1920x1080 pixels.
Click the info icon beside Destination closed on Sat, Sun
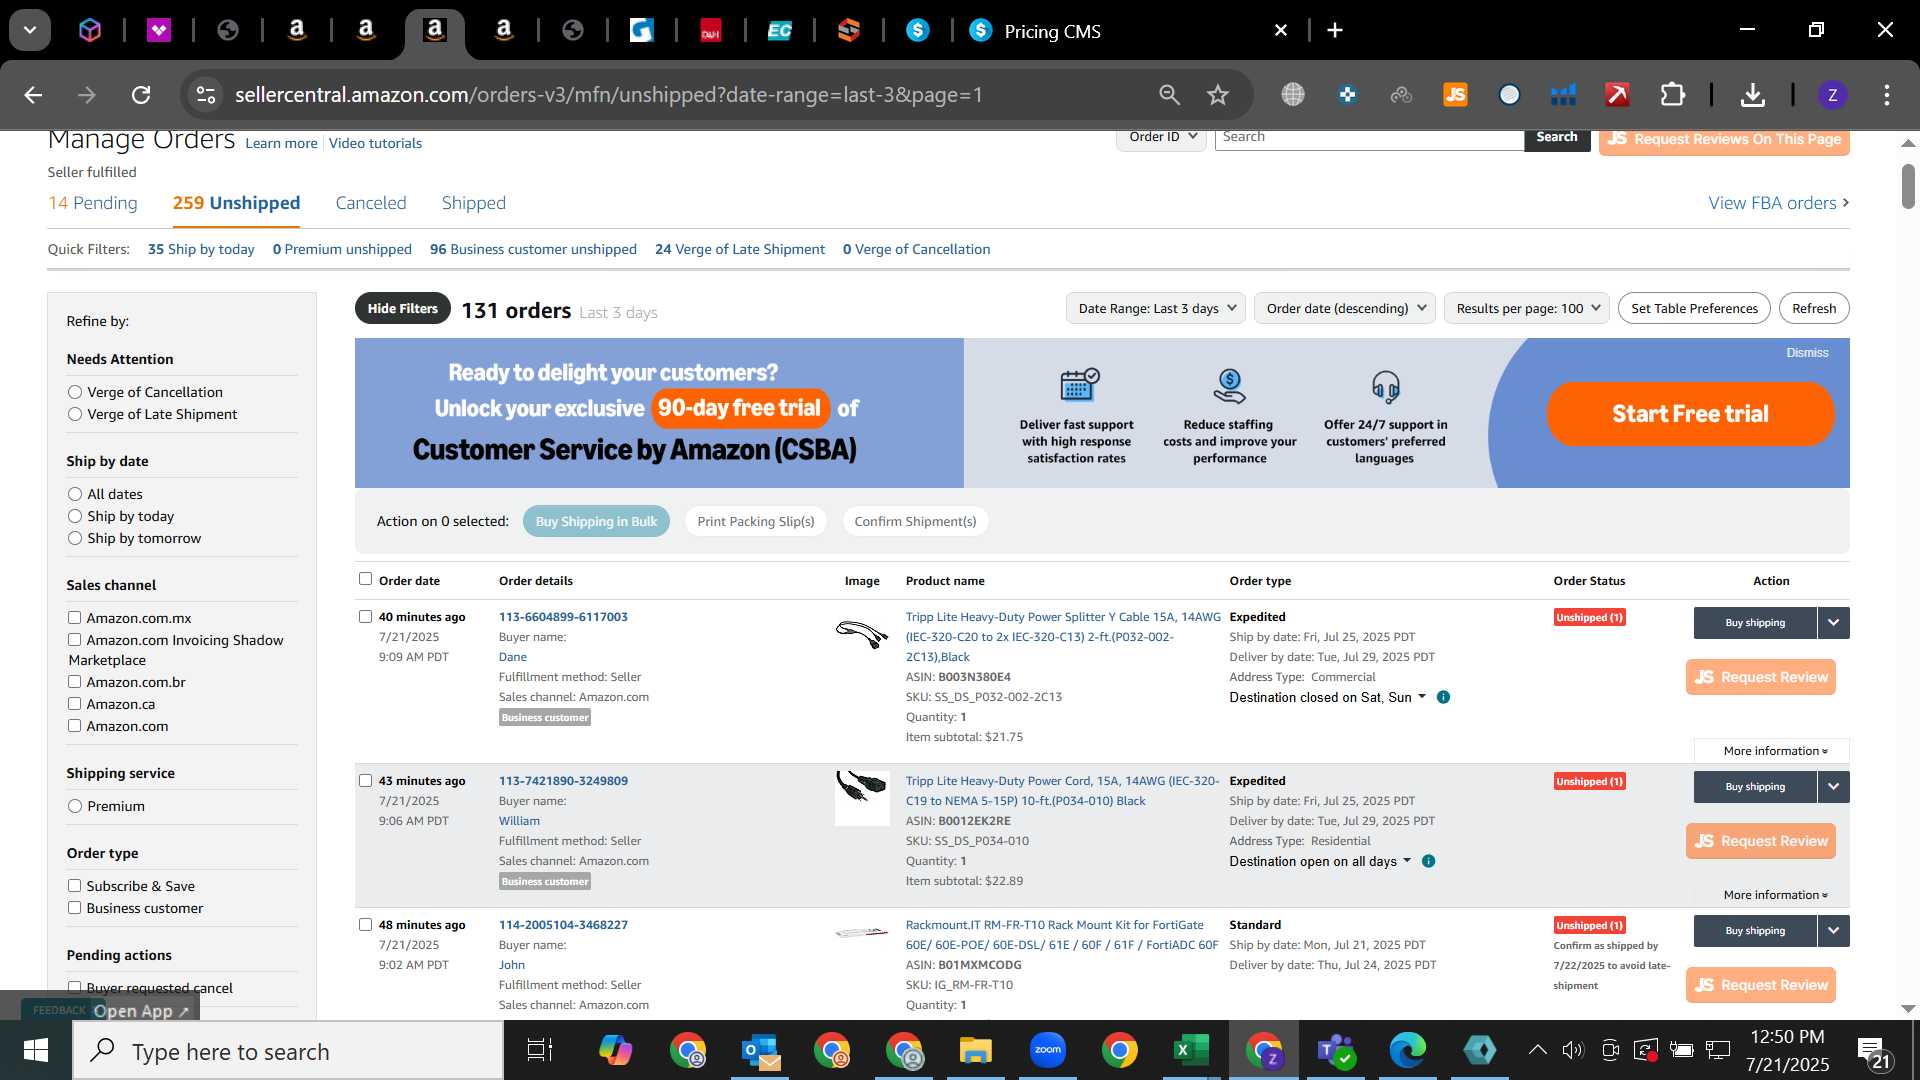[x=1443, y=697]
